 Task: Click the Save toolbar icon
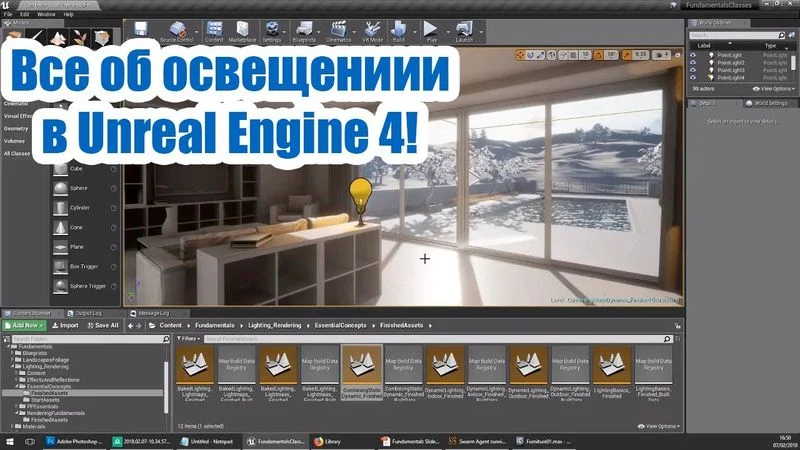pyautogui.click(x=141, y=28)
